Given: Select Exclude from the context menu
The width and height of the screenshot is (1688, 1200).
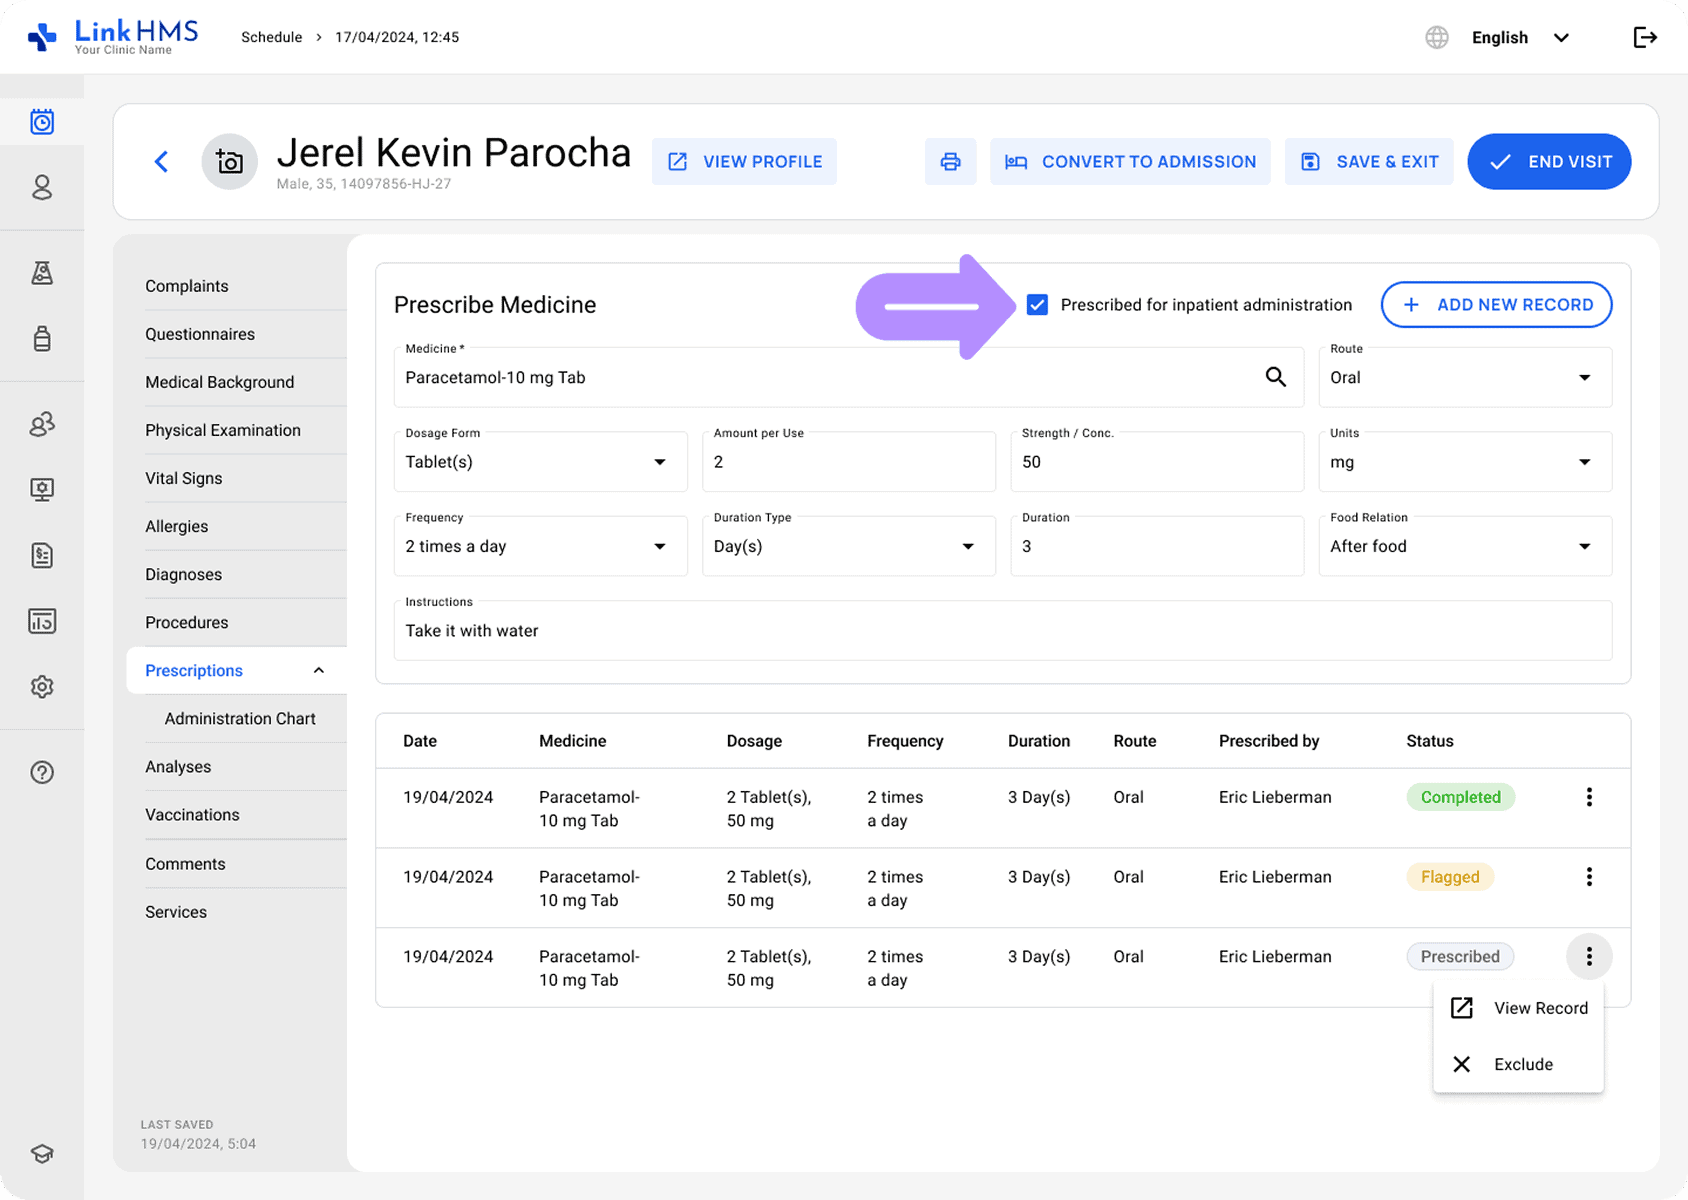Looking at the screenshot, I should [x=1522, y=1064].
